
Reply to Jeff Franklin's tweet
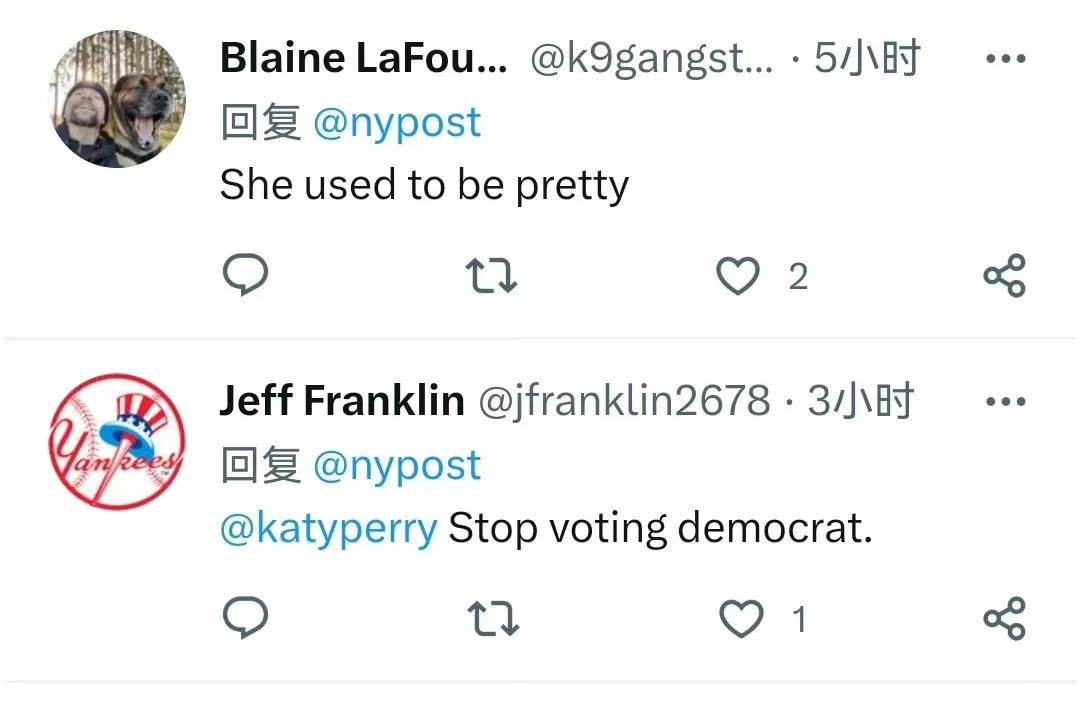coord(245,617)
